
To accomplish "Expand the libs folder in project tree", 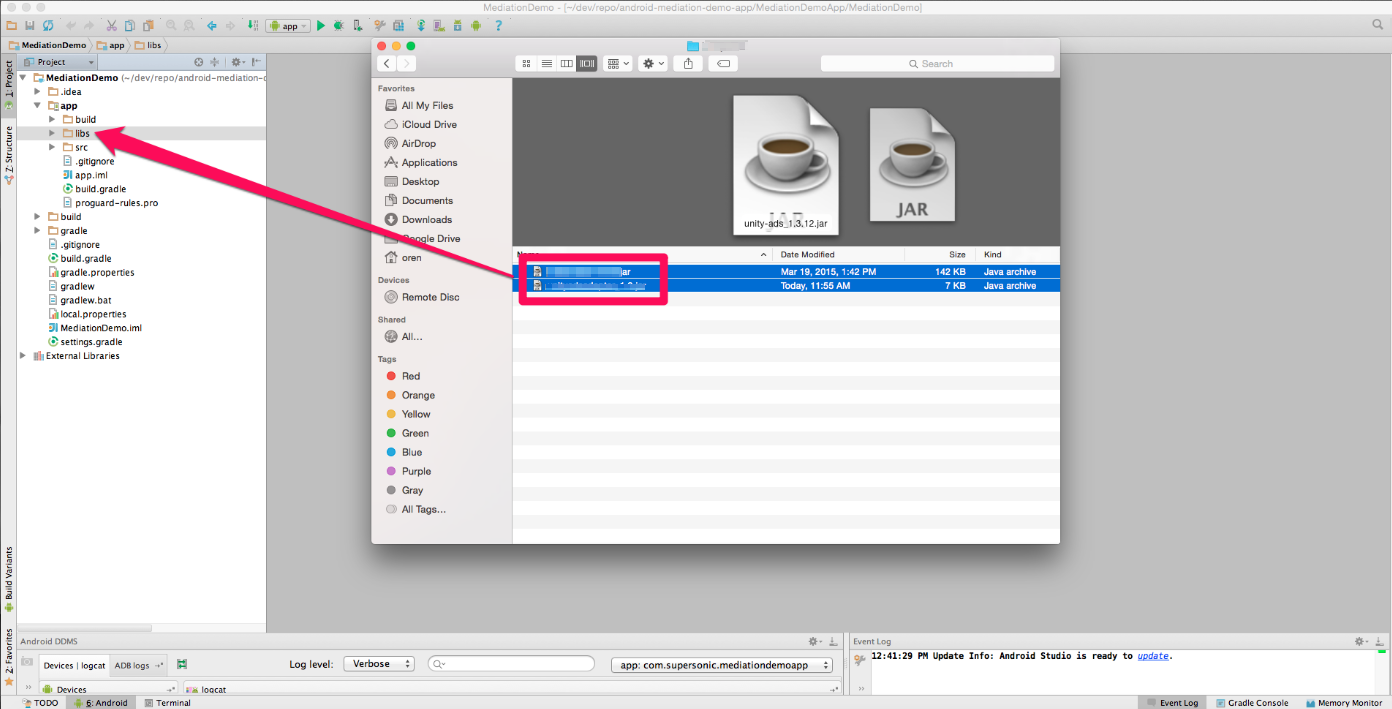I will (52, 132).
